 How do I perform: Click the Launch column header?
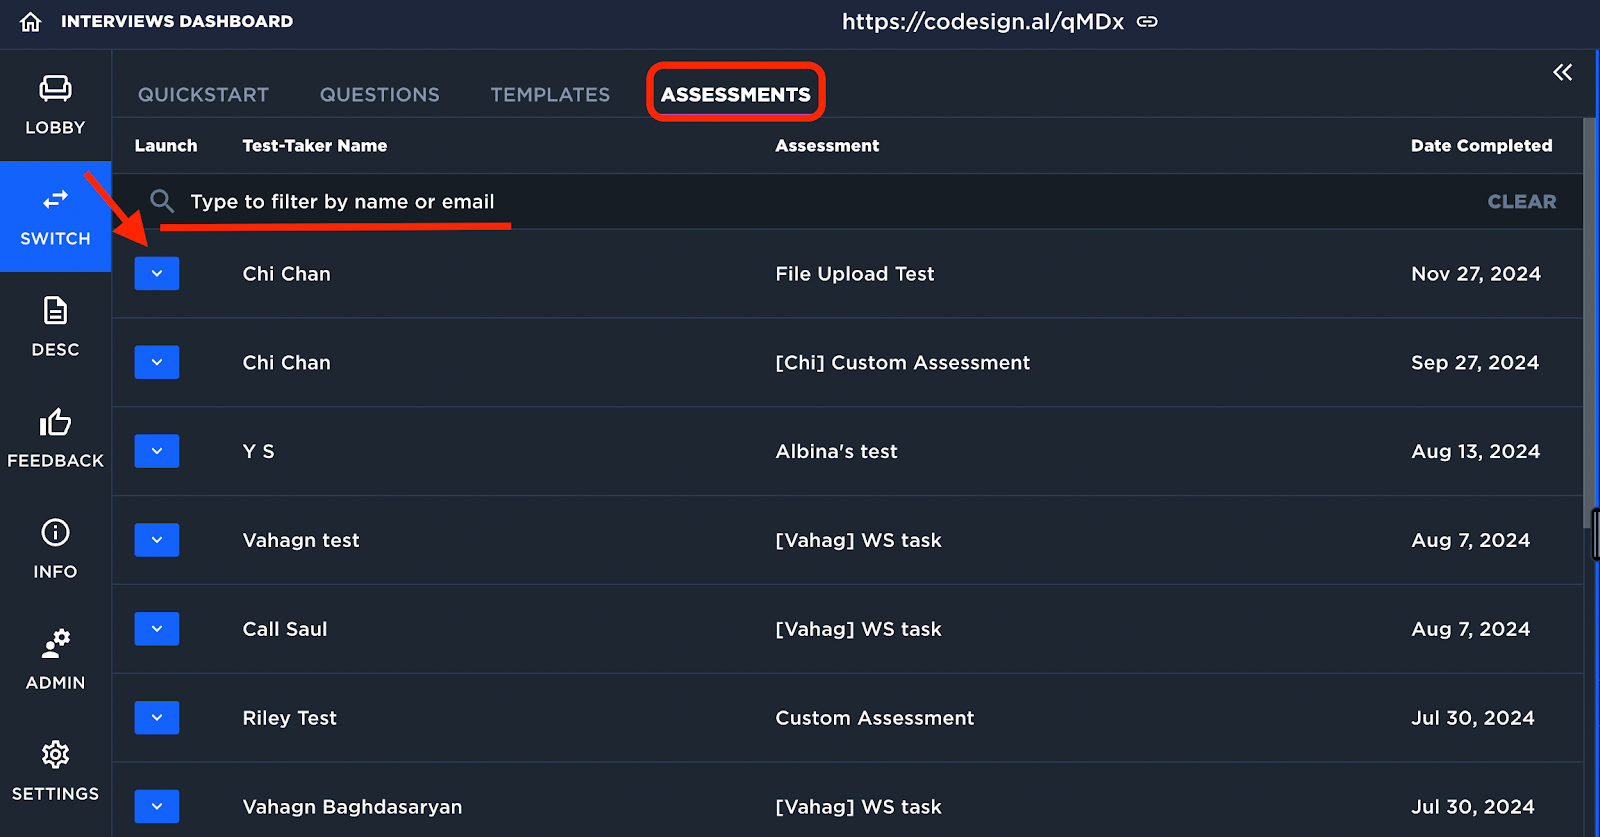tap(166, 145)
